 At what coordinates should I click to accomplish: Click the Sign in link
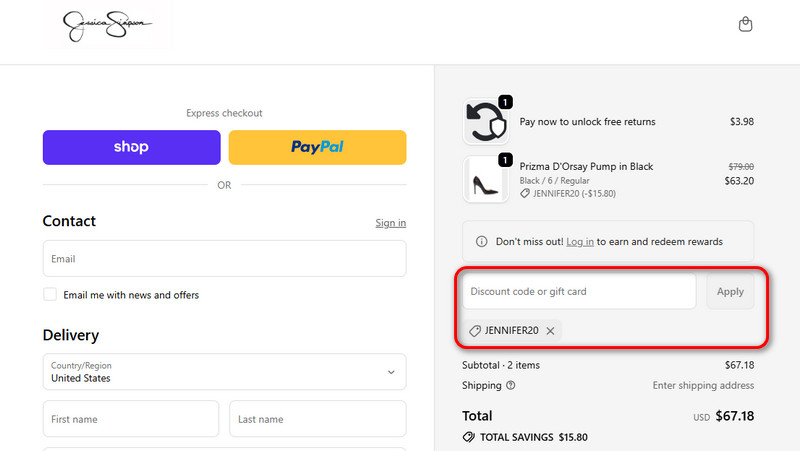pos(390,223)
